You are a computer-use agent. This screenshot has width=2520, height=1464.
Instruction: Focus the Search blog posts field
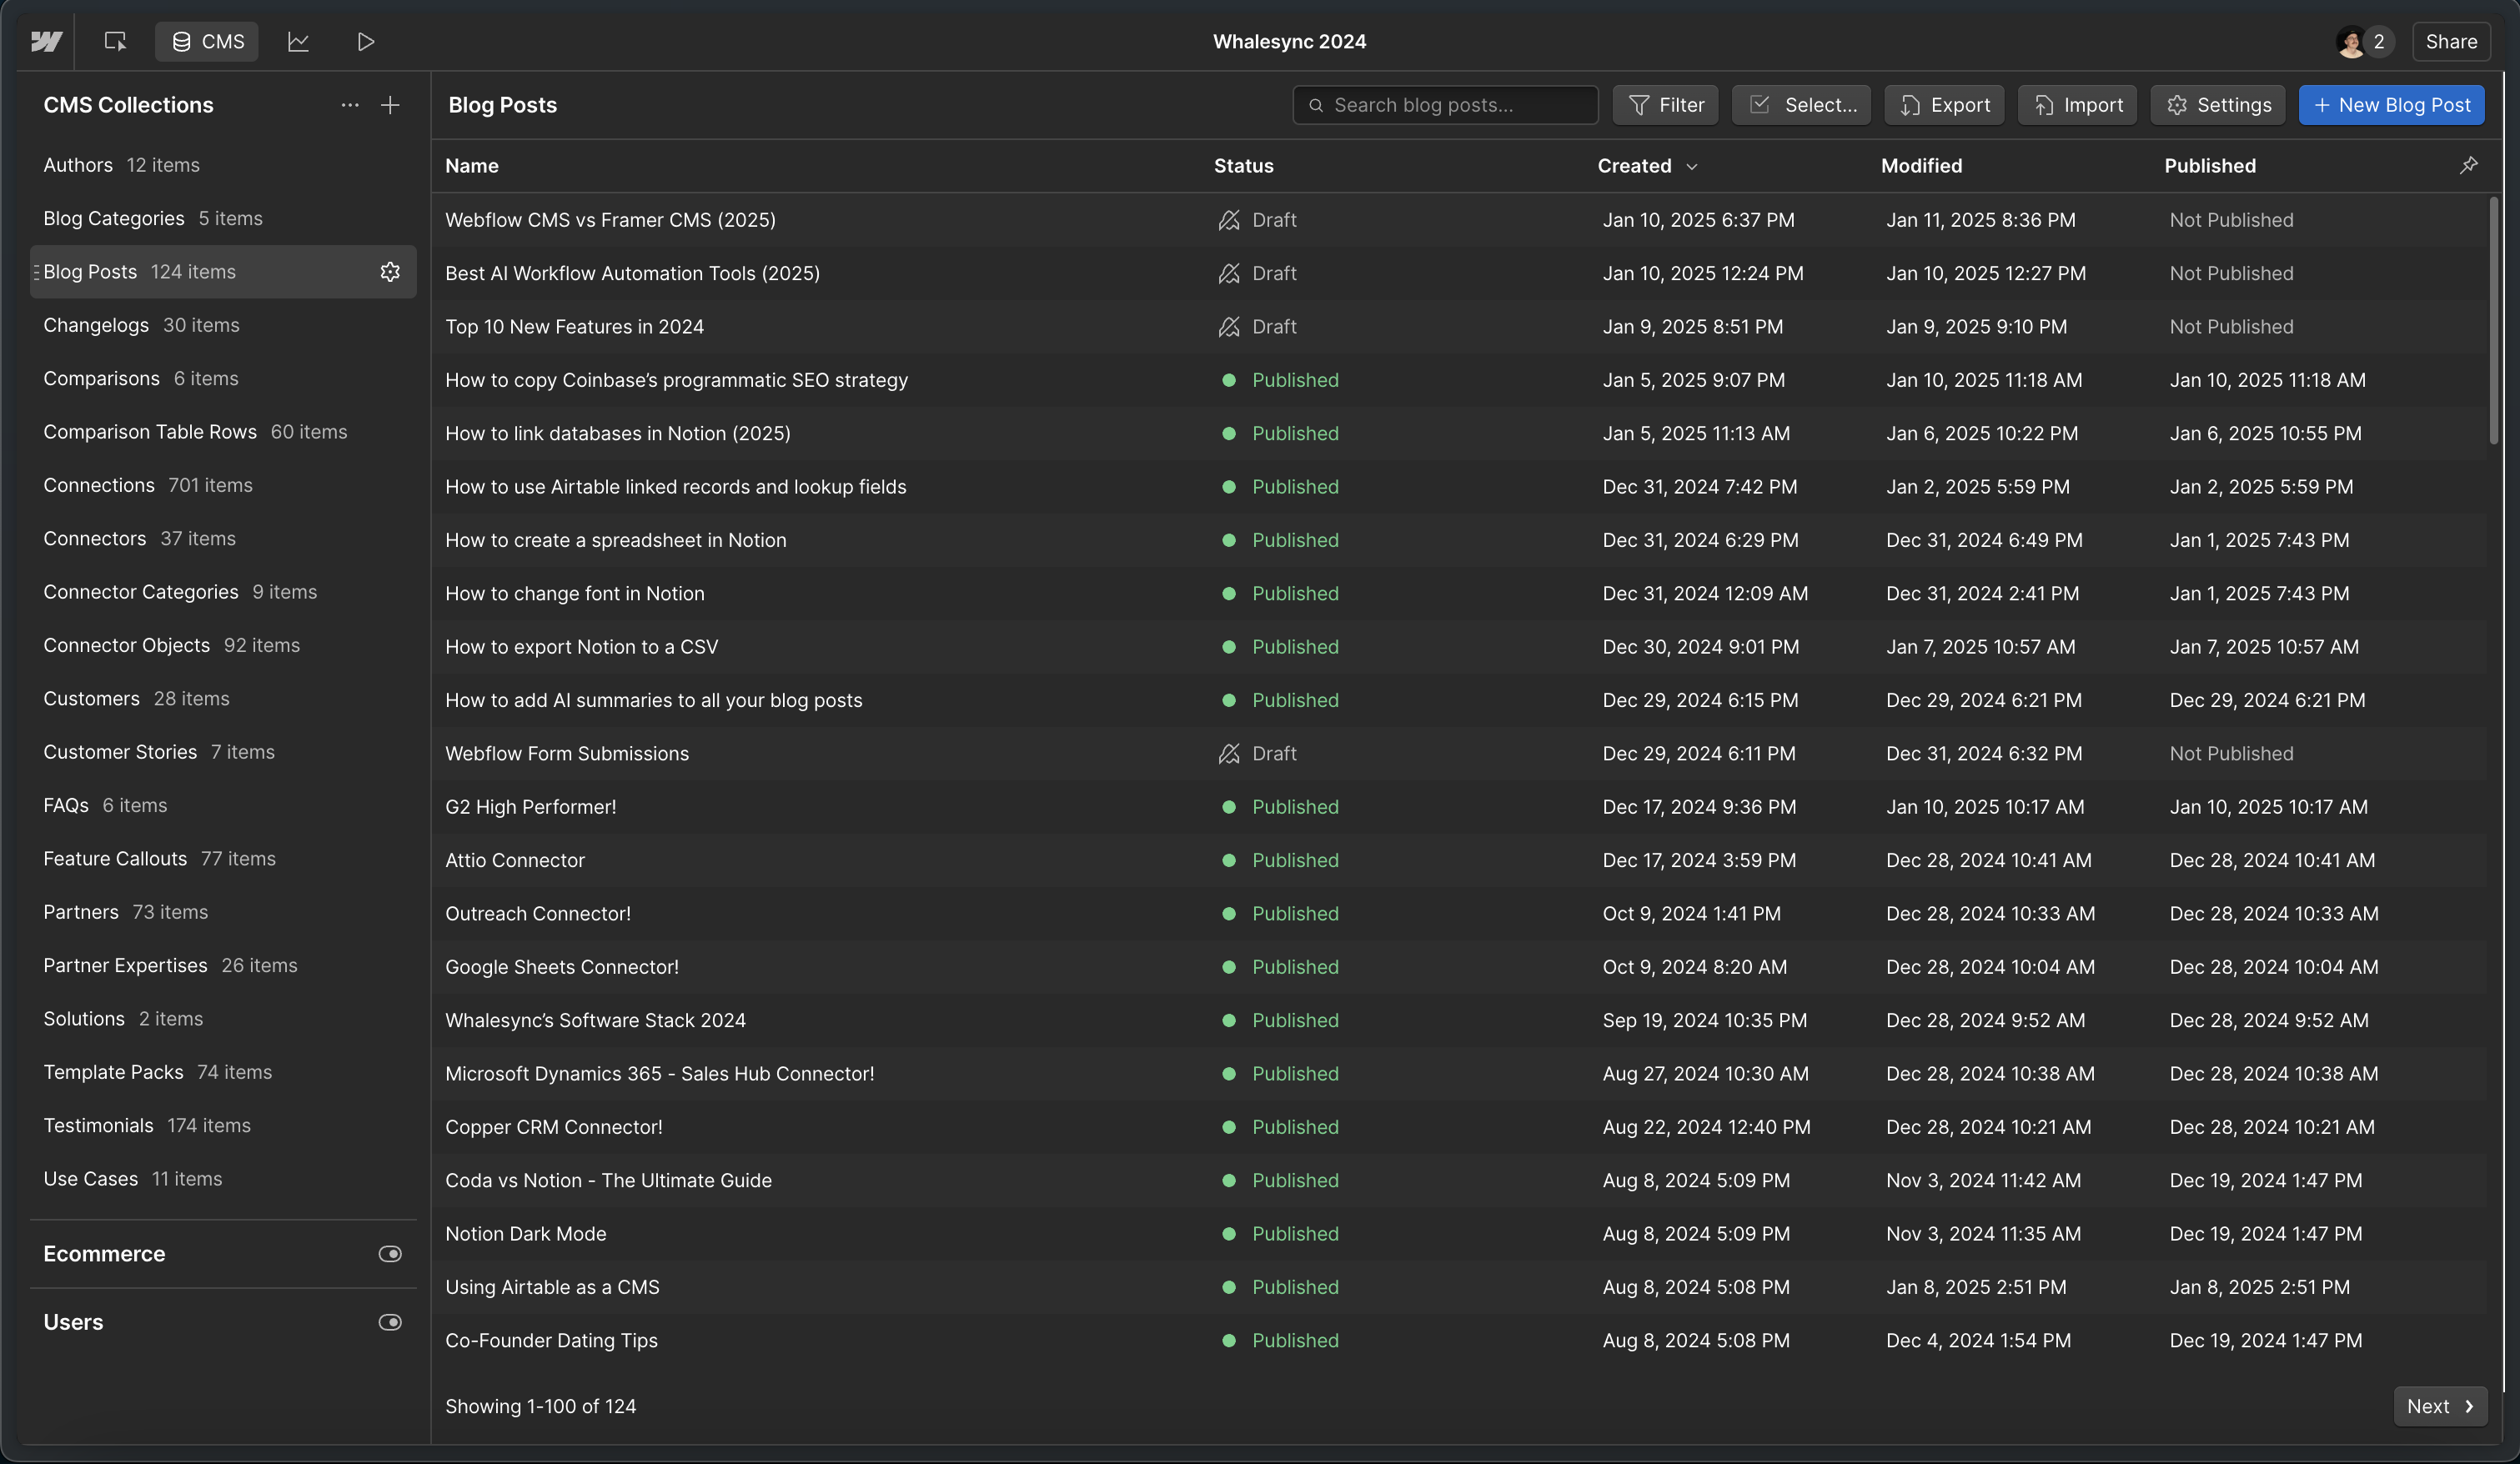tap(1445, 105)
